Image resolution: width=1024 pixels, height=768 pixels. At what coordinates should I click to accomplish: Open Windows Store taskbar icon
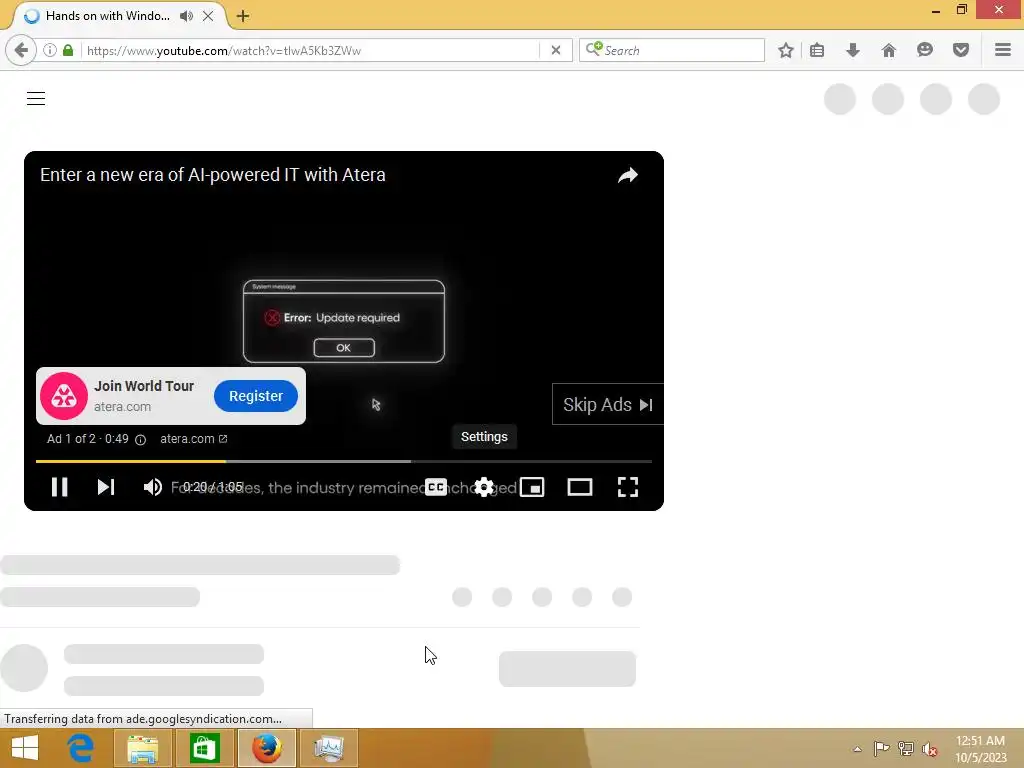click(204, 748)
